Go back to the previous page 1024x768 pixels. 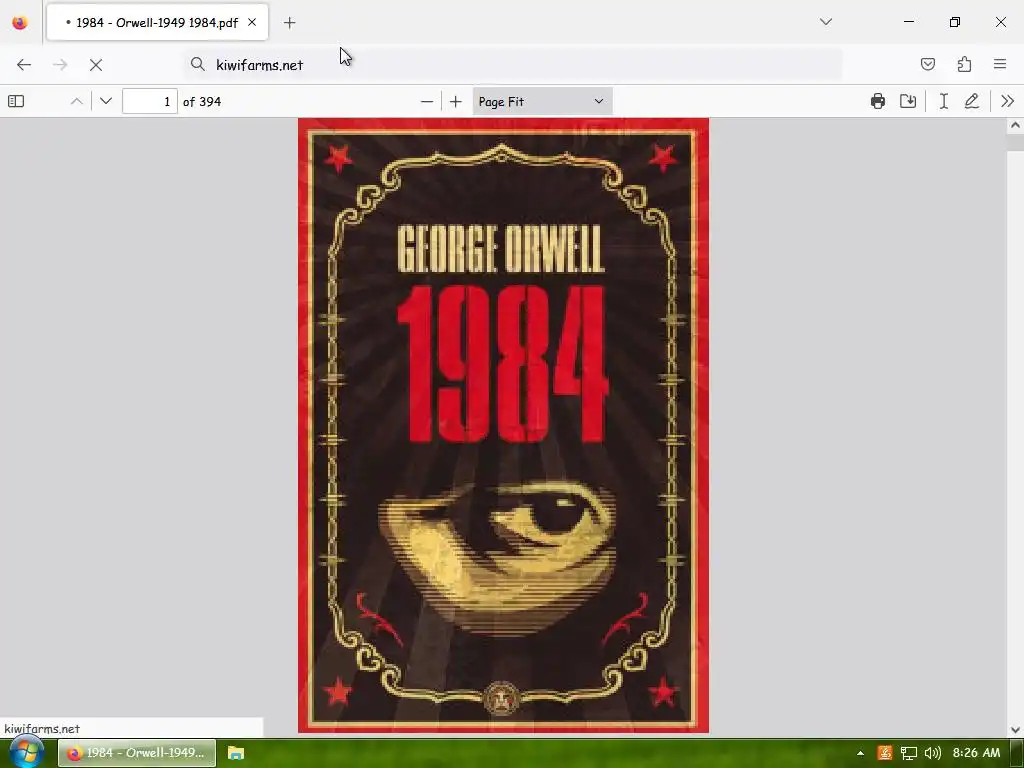pyautogui.click(x=24, y=65)
